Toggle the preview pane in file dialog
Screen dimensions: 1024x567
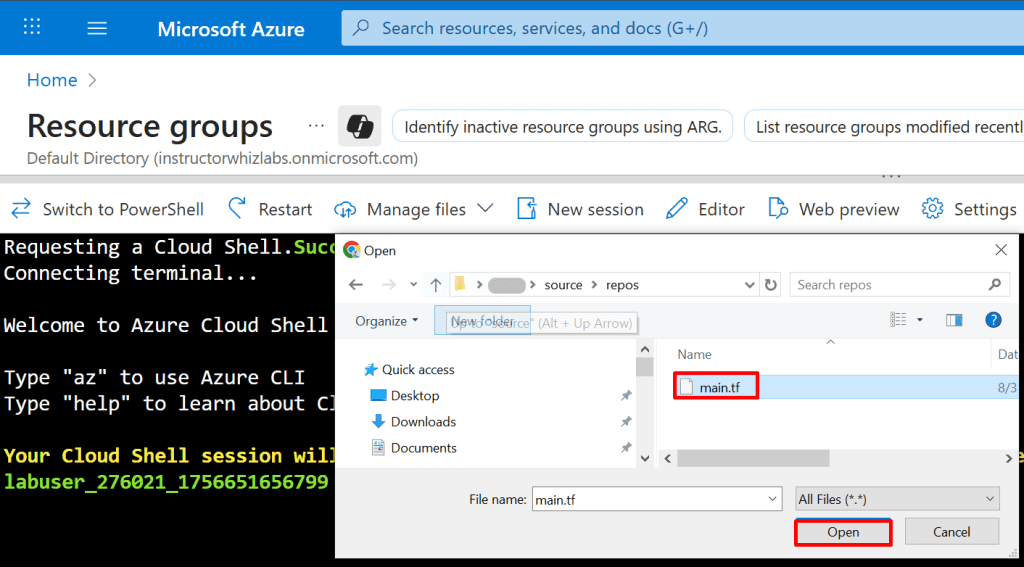point(954,320)
